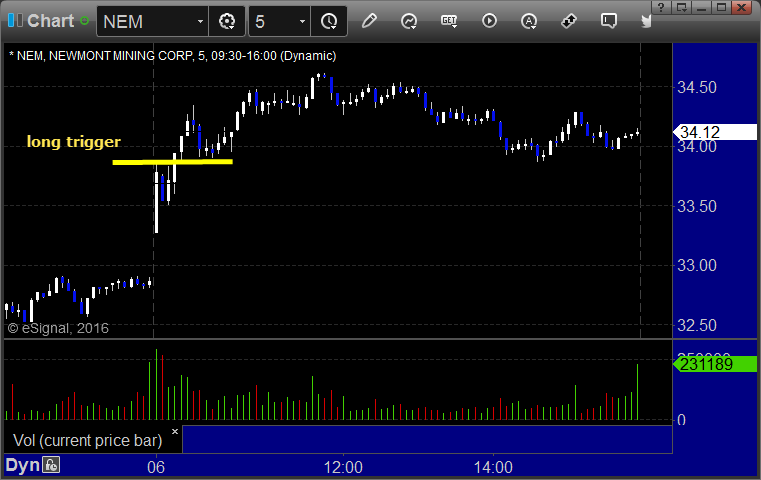Click the Dyn mode label
Image resolution: width=761 pixels, height=480 pixels.
point(22,465)
